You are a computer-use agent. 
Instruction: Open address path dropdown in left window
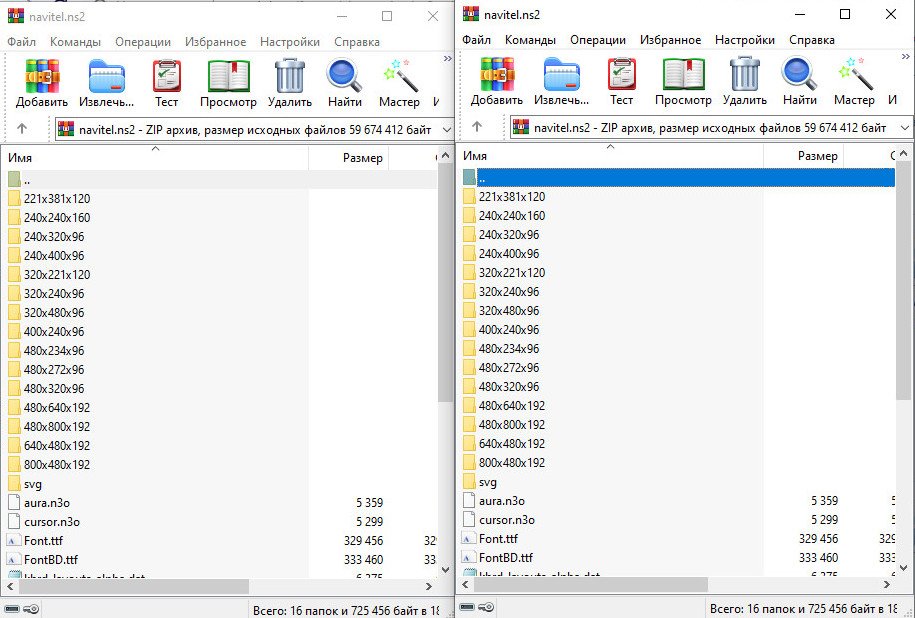pos(447,130)
